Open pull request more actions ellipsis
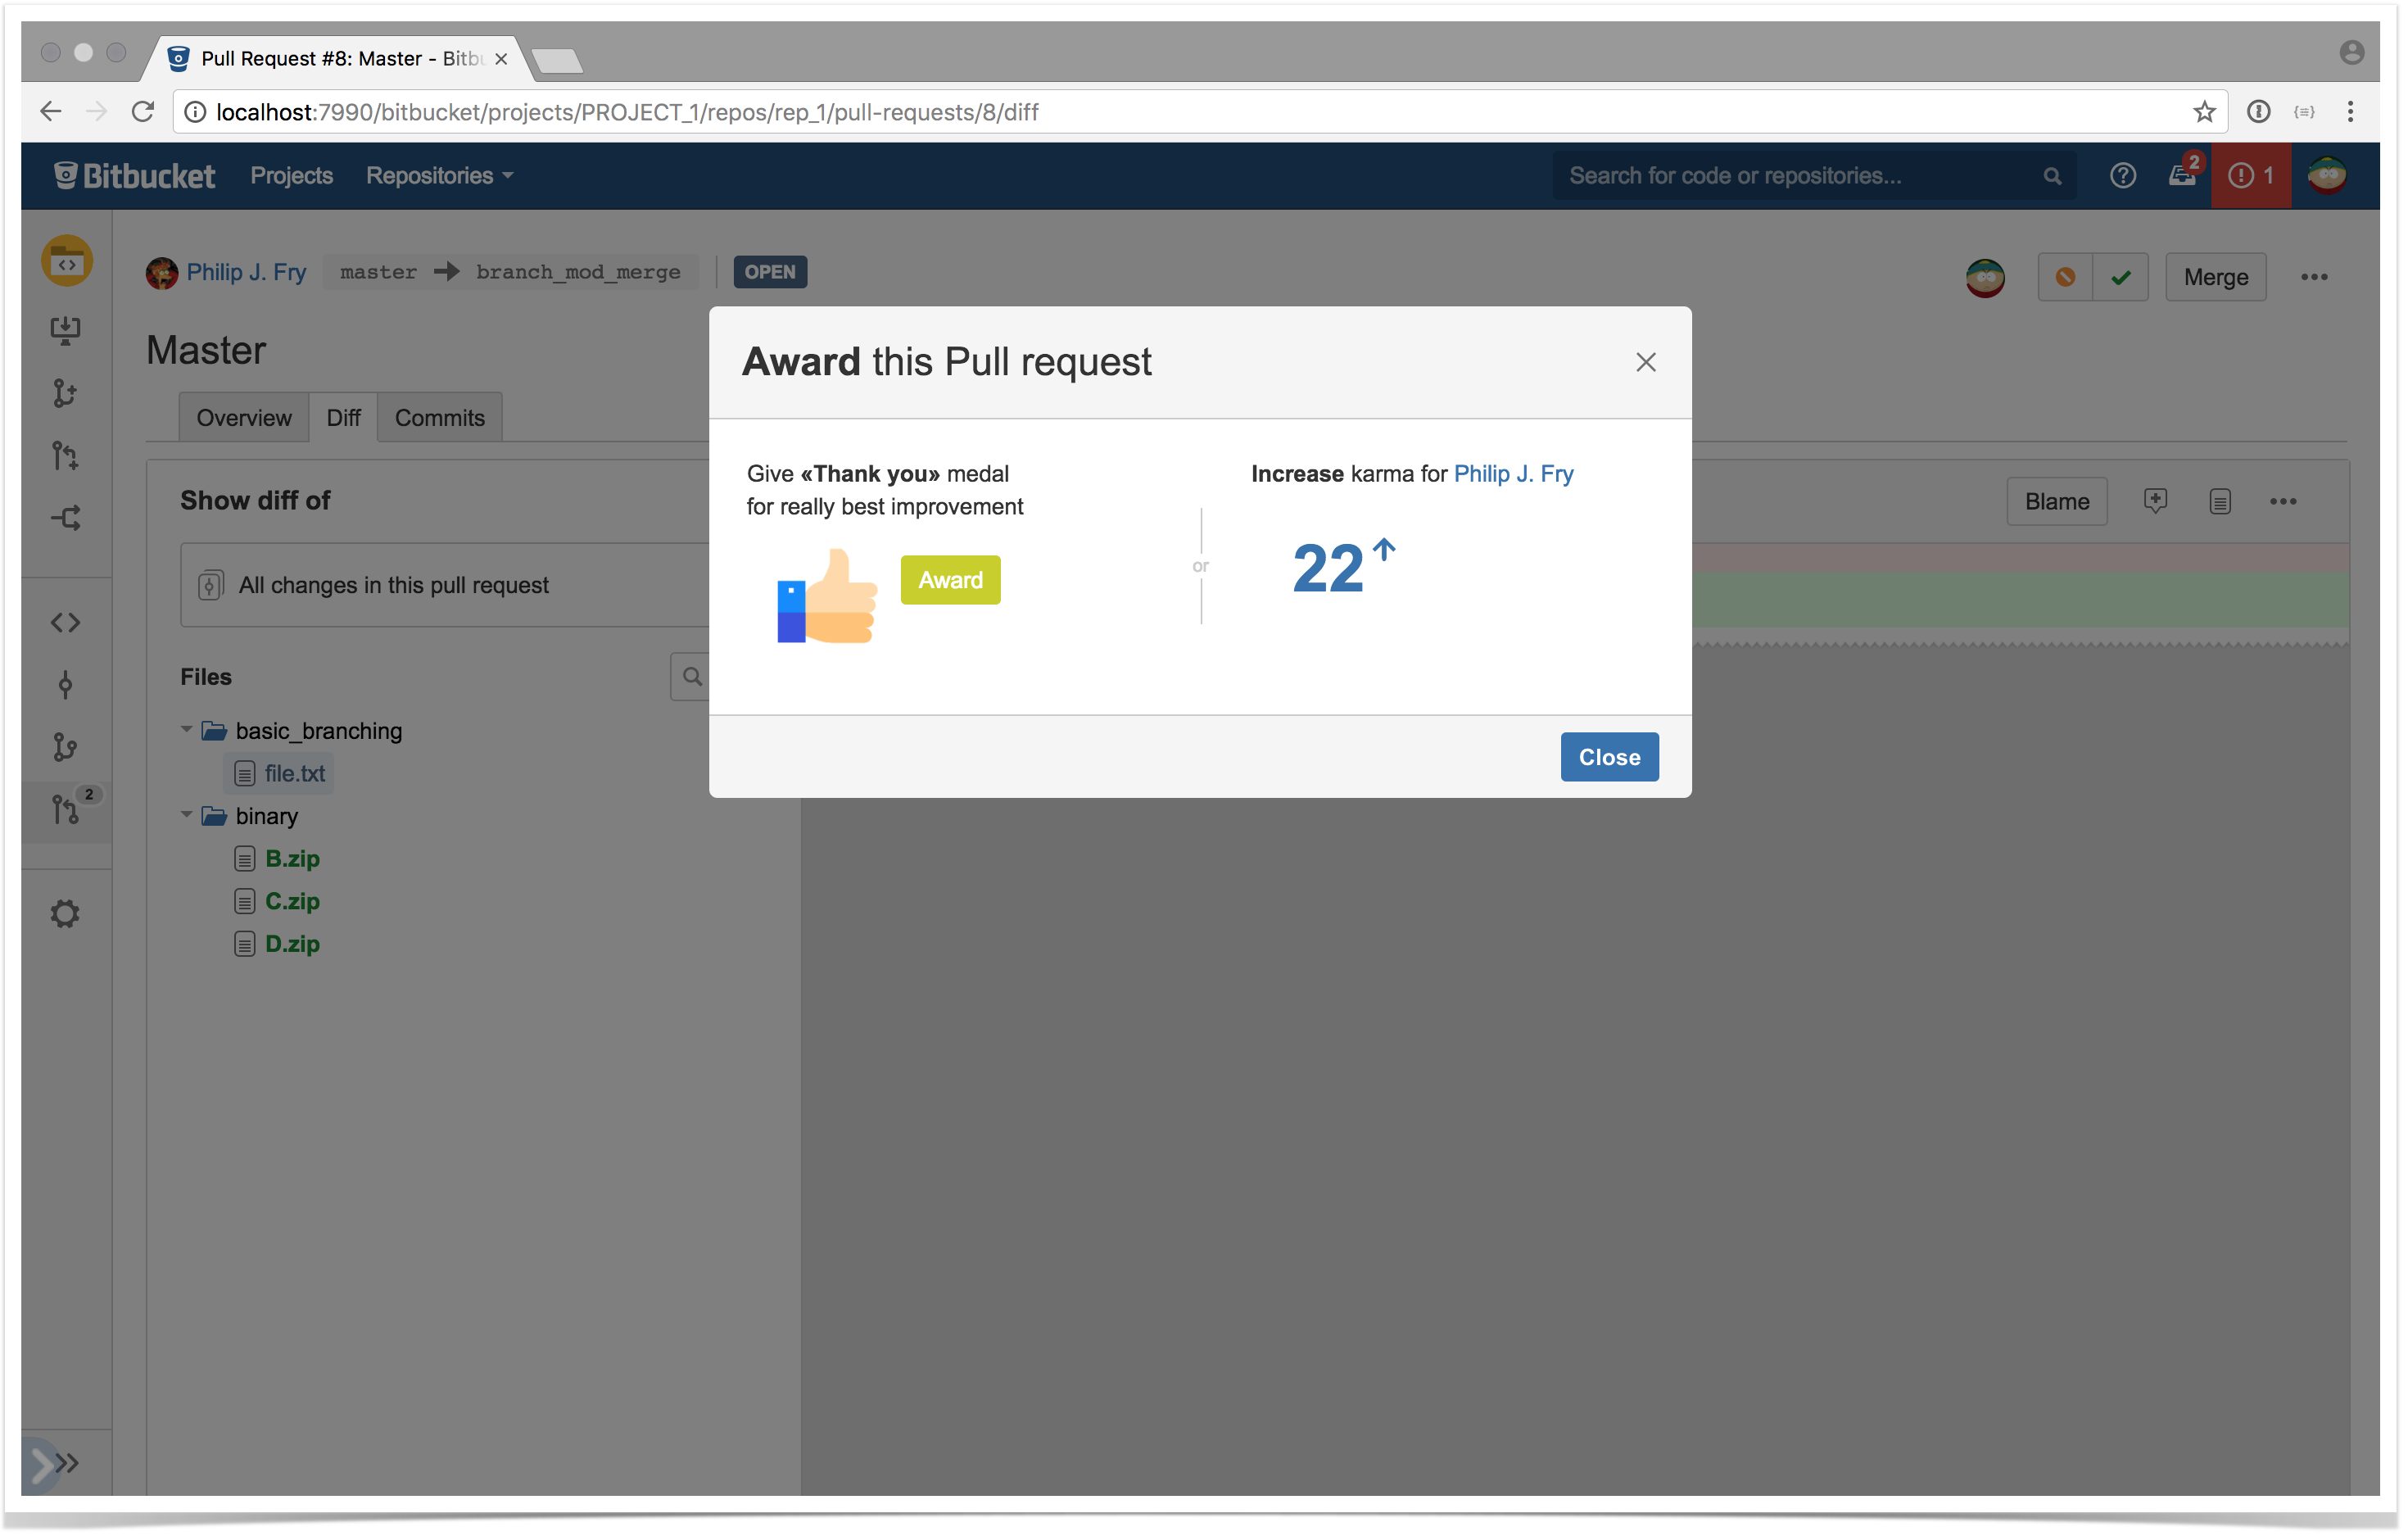The height and width of the screenshot is (1536, 2408). (2314, 277)
